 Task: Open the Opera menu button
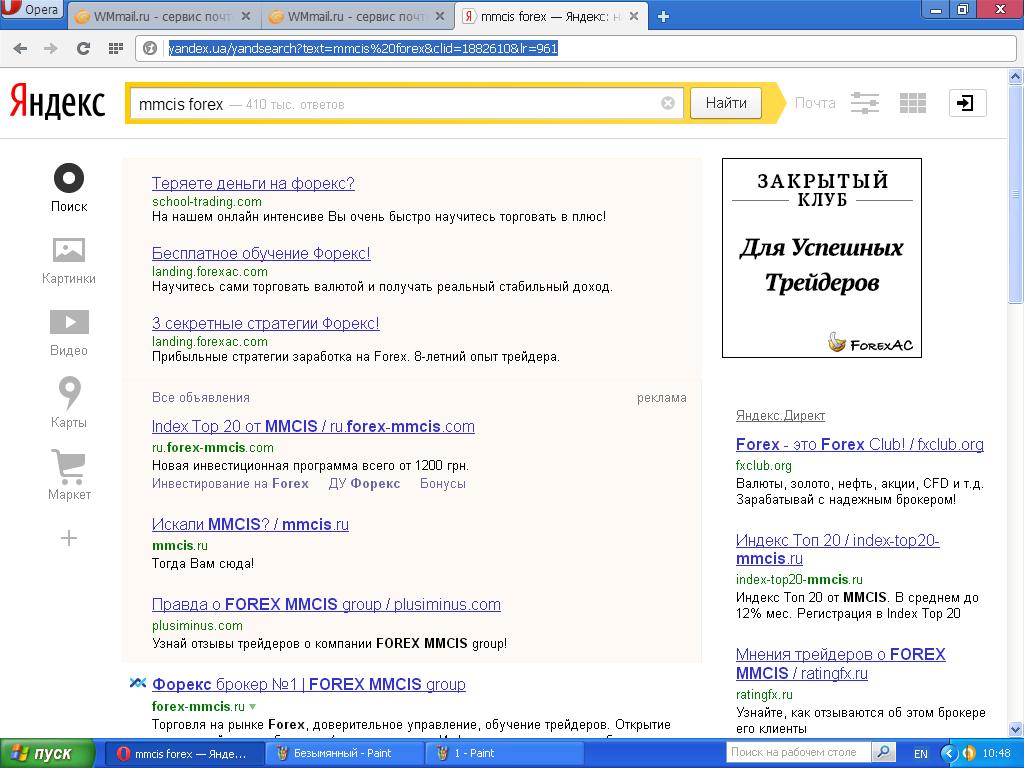[x=31, y=10]
